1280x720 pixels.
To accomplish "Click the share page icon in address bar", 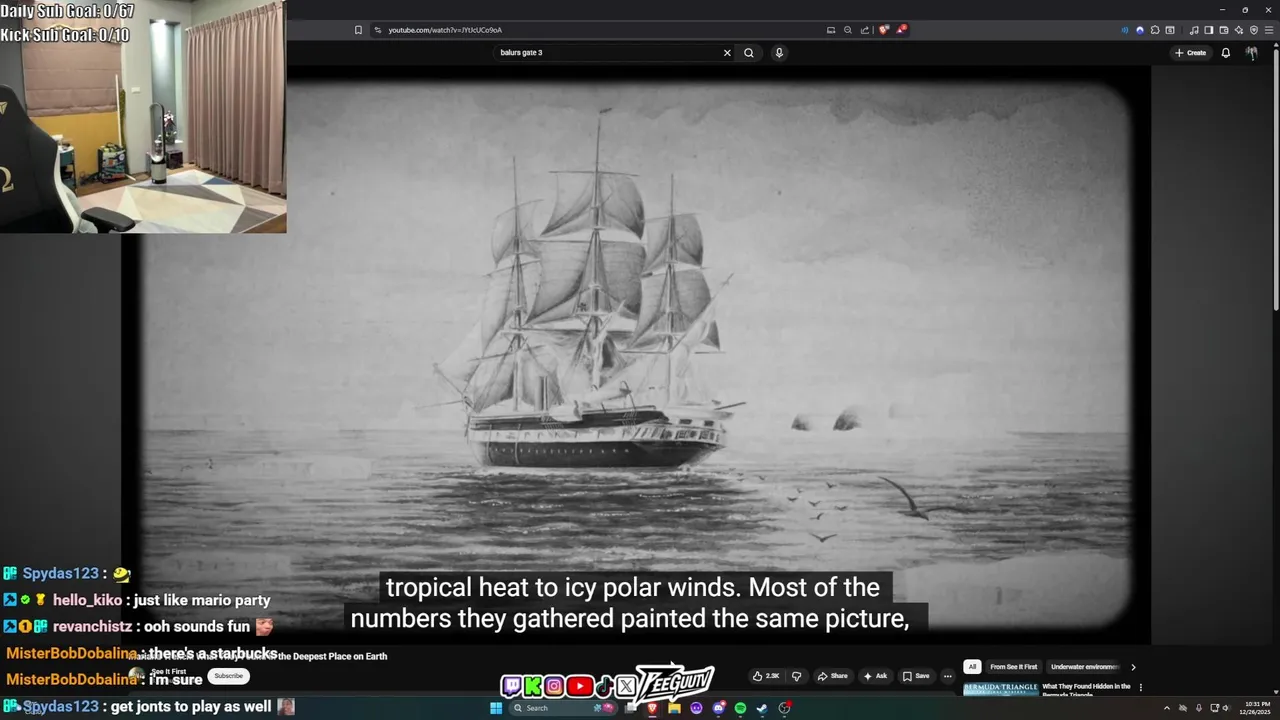I will pos(865,30).
